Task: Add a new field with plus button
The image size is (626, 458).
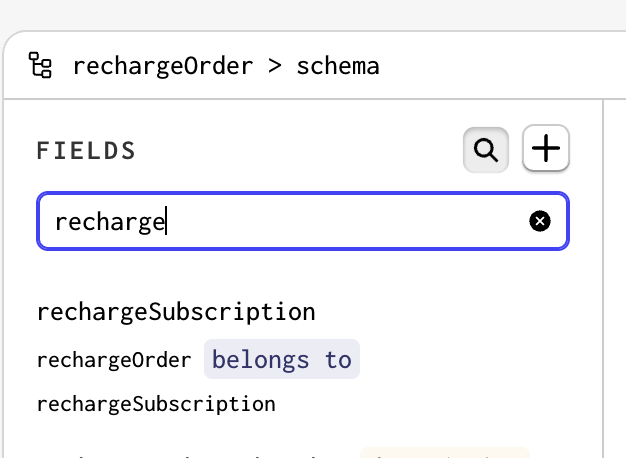Action: tap(546, 148)
